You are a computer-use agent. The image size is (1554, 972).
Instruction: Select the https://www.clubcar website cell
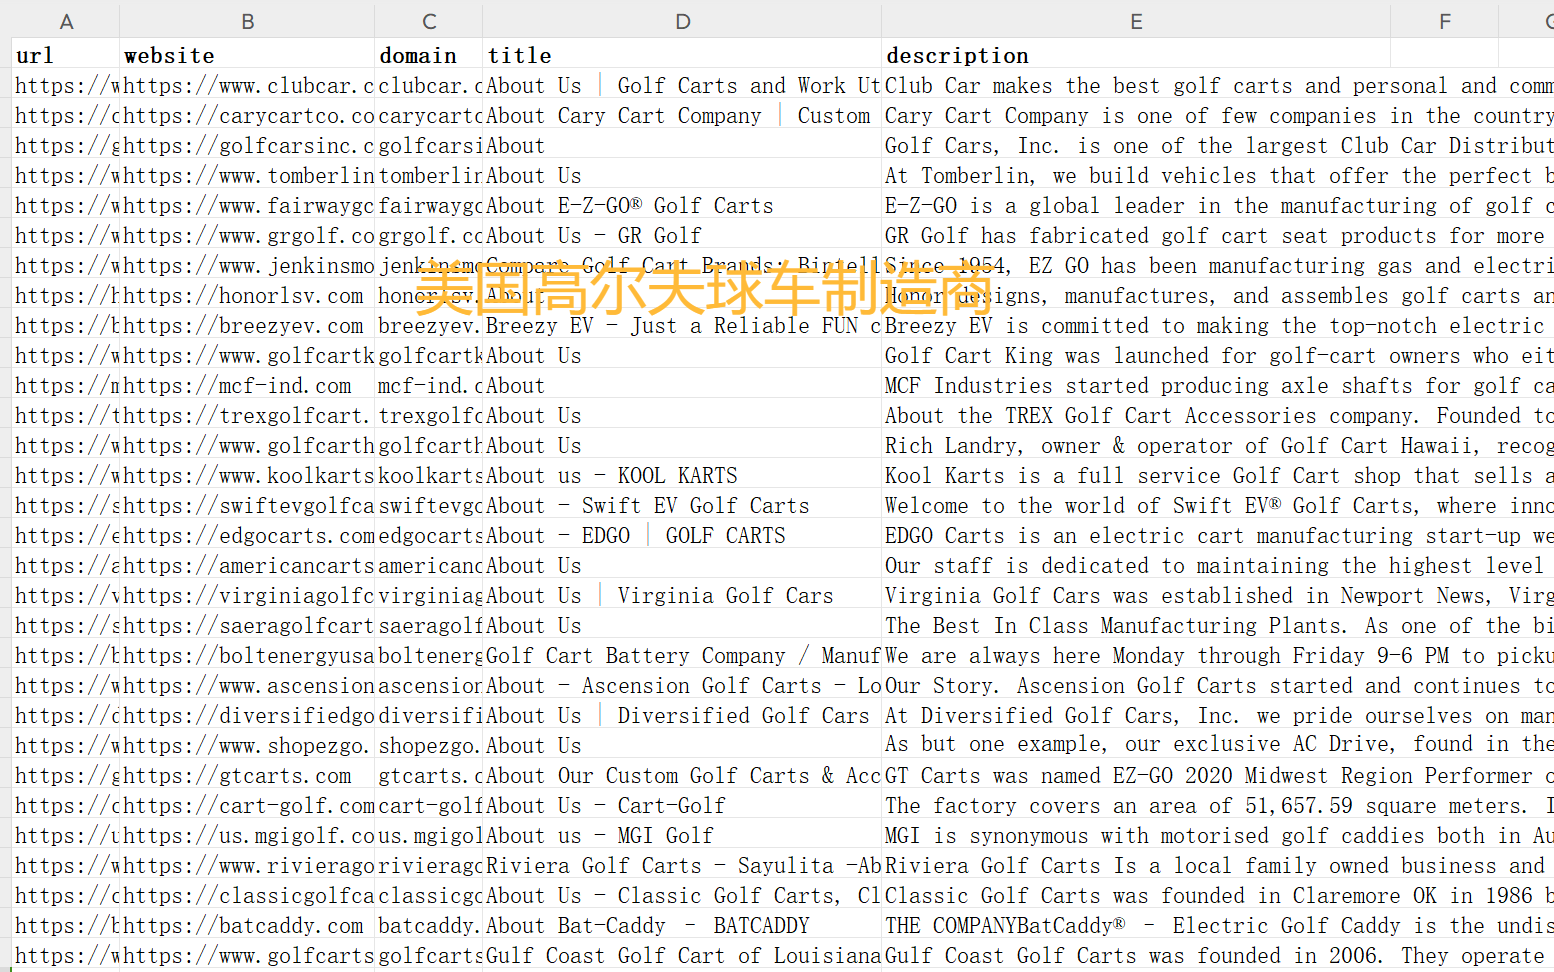pos(247,85)
